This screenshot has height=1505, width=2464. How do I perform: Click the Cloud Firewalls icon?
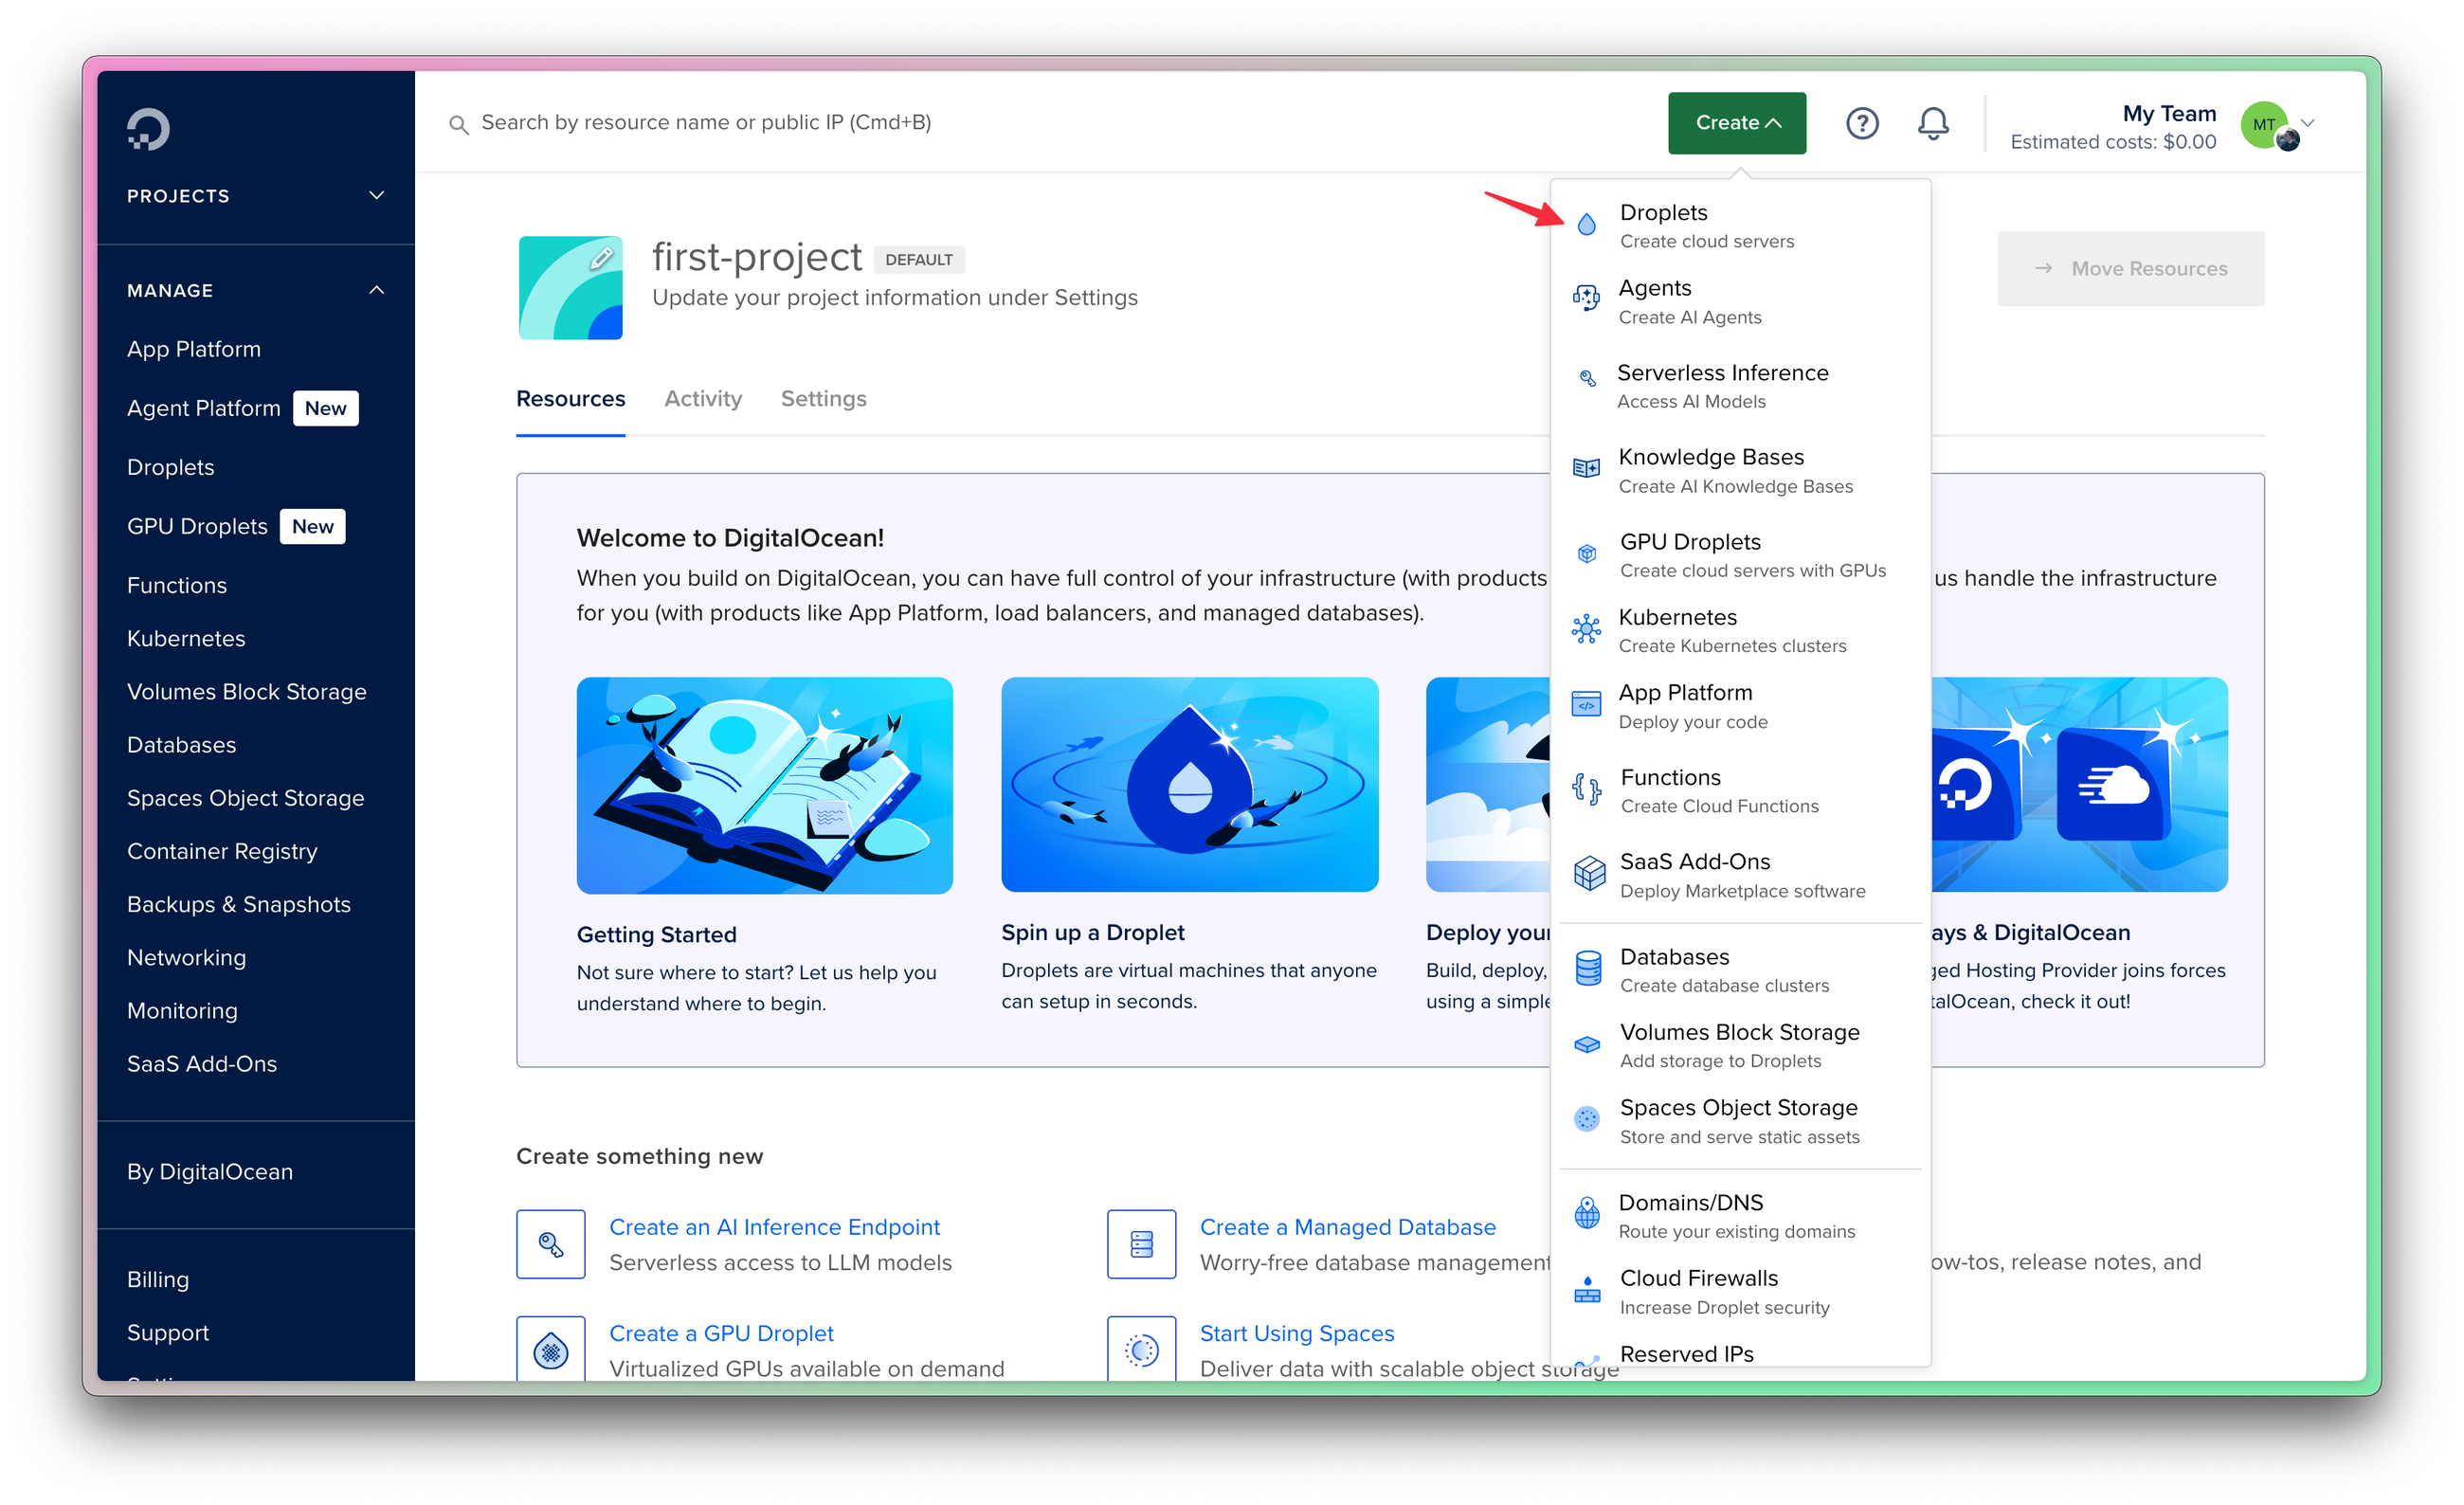(x=1587, y=1290)
